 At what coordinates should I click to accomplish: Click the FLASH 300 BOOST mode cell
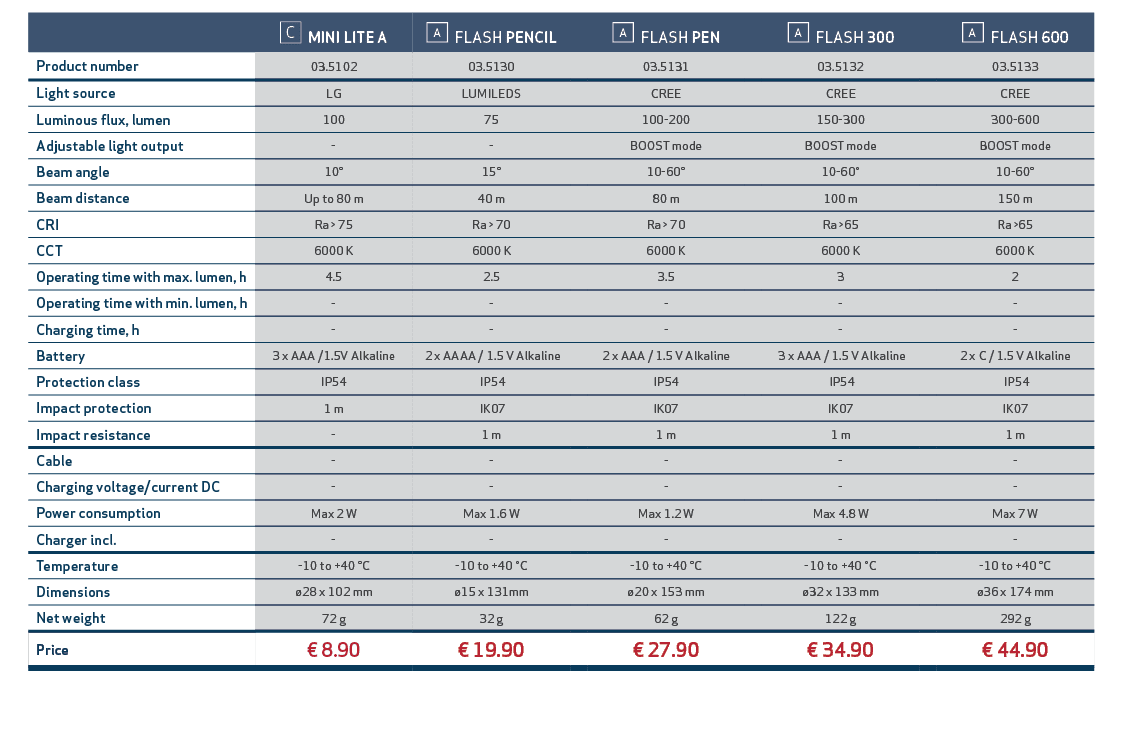pos(840,146)
